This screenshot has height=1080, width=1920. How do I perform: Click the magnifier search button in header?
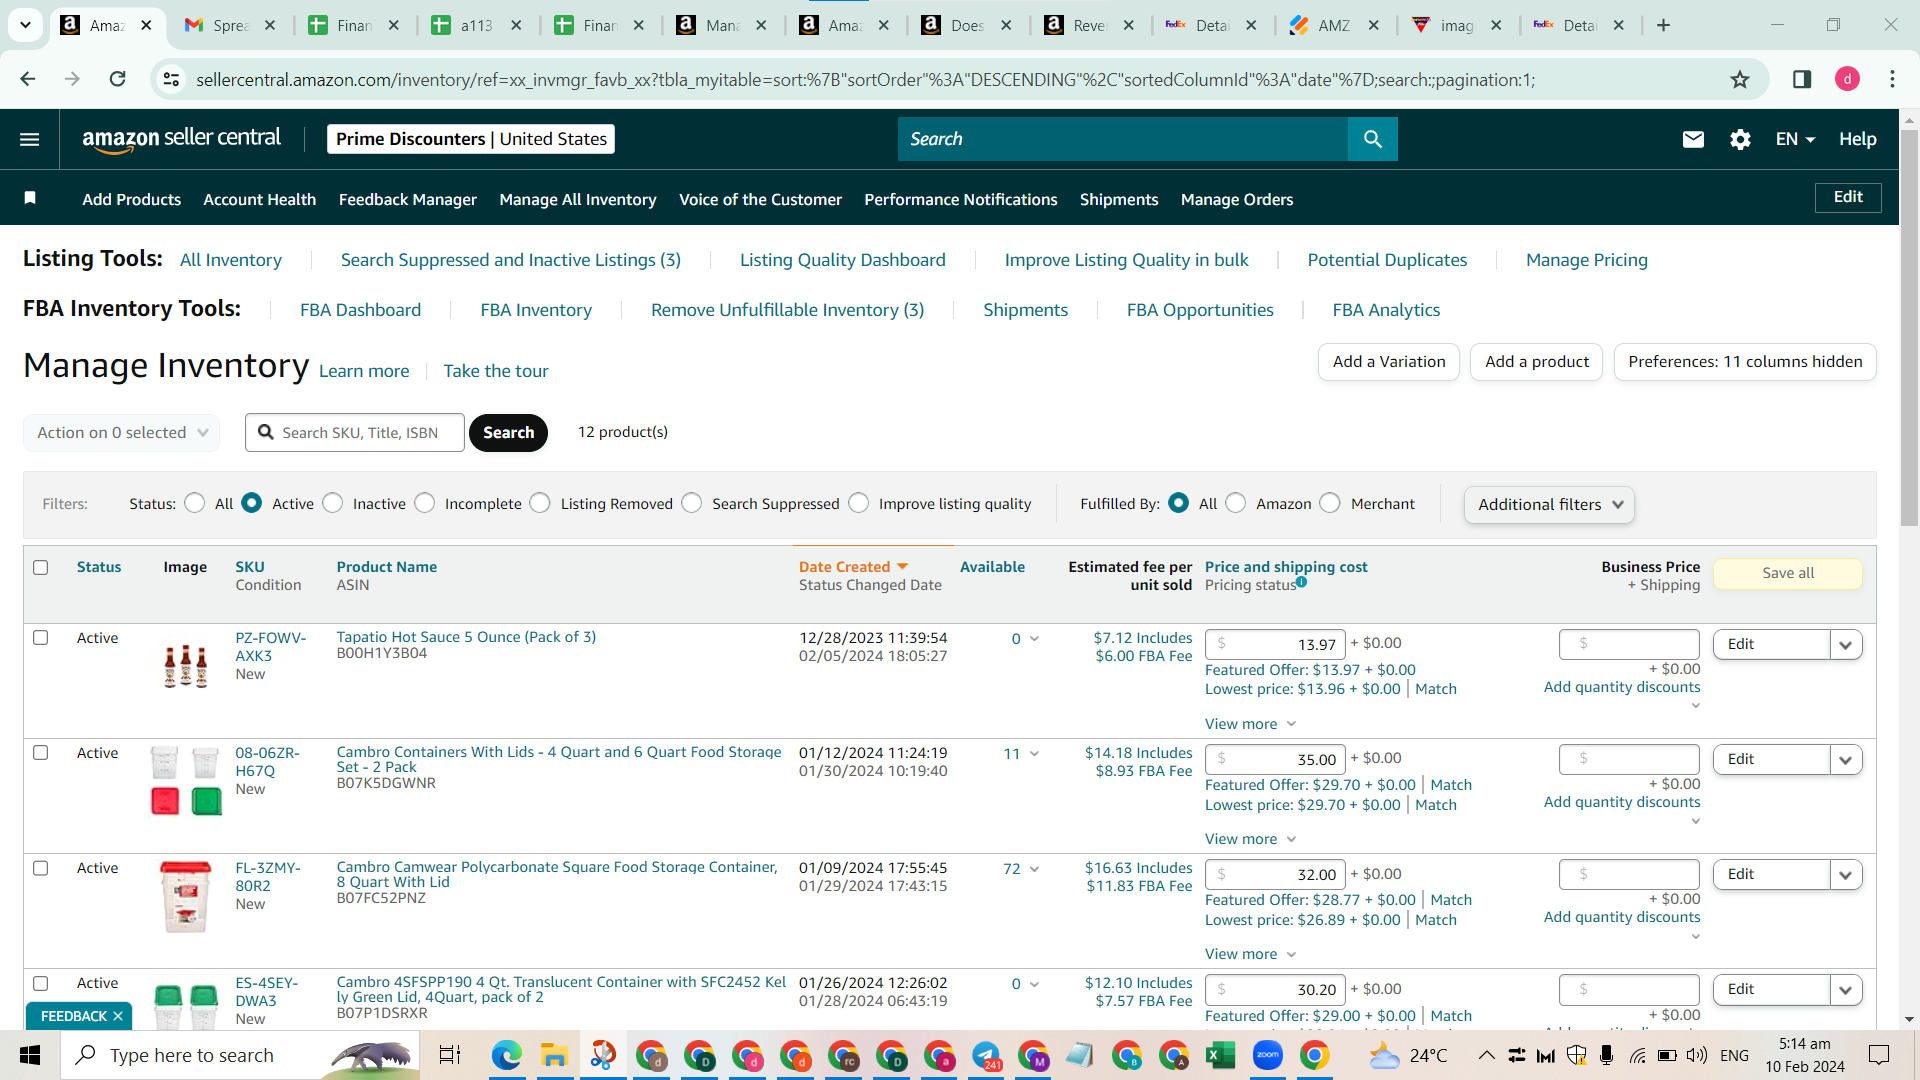pos(1372,139)
